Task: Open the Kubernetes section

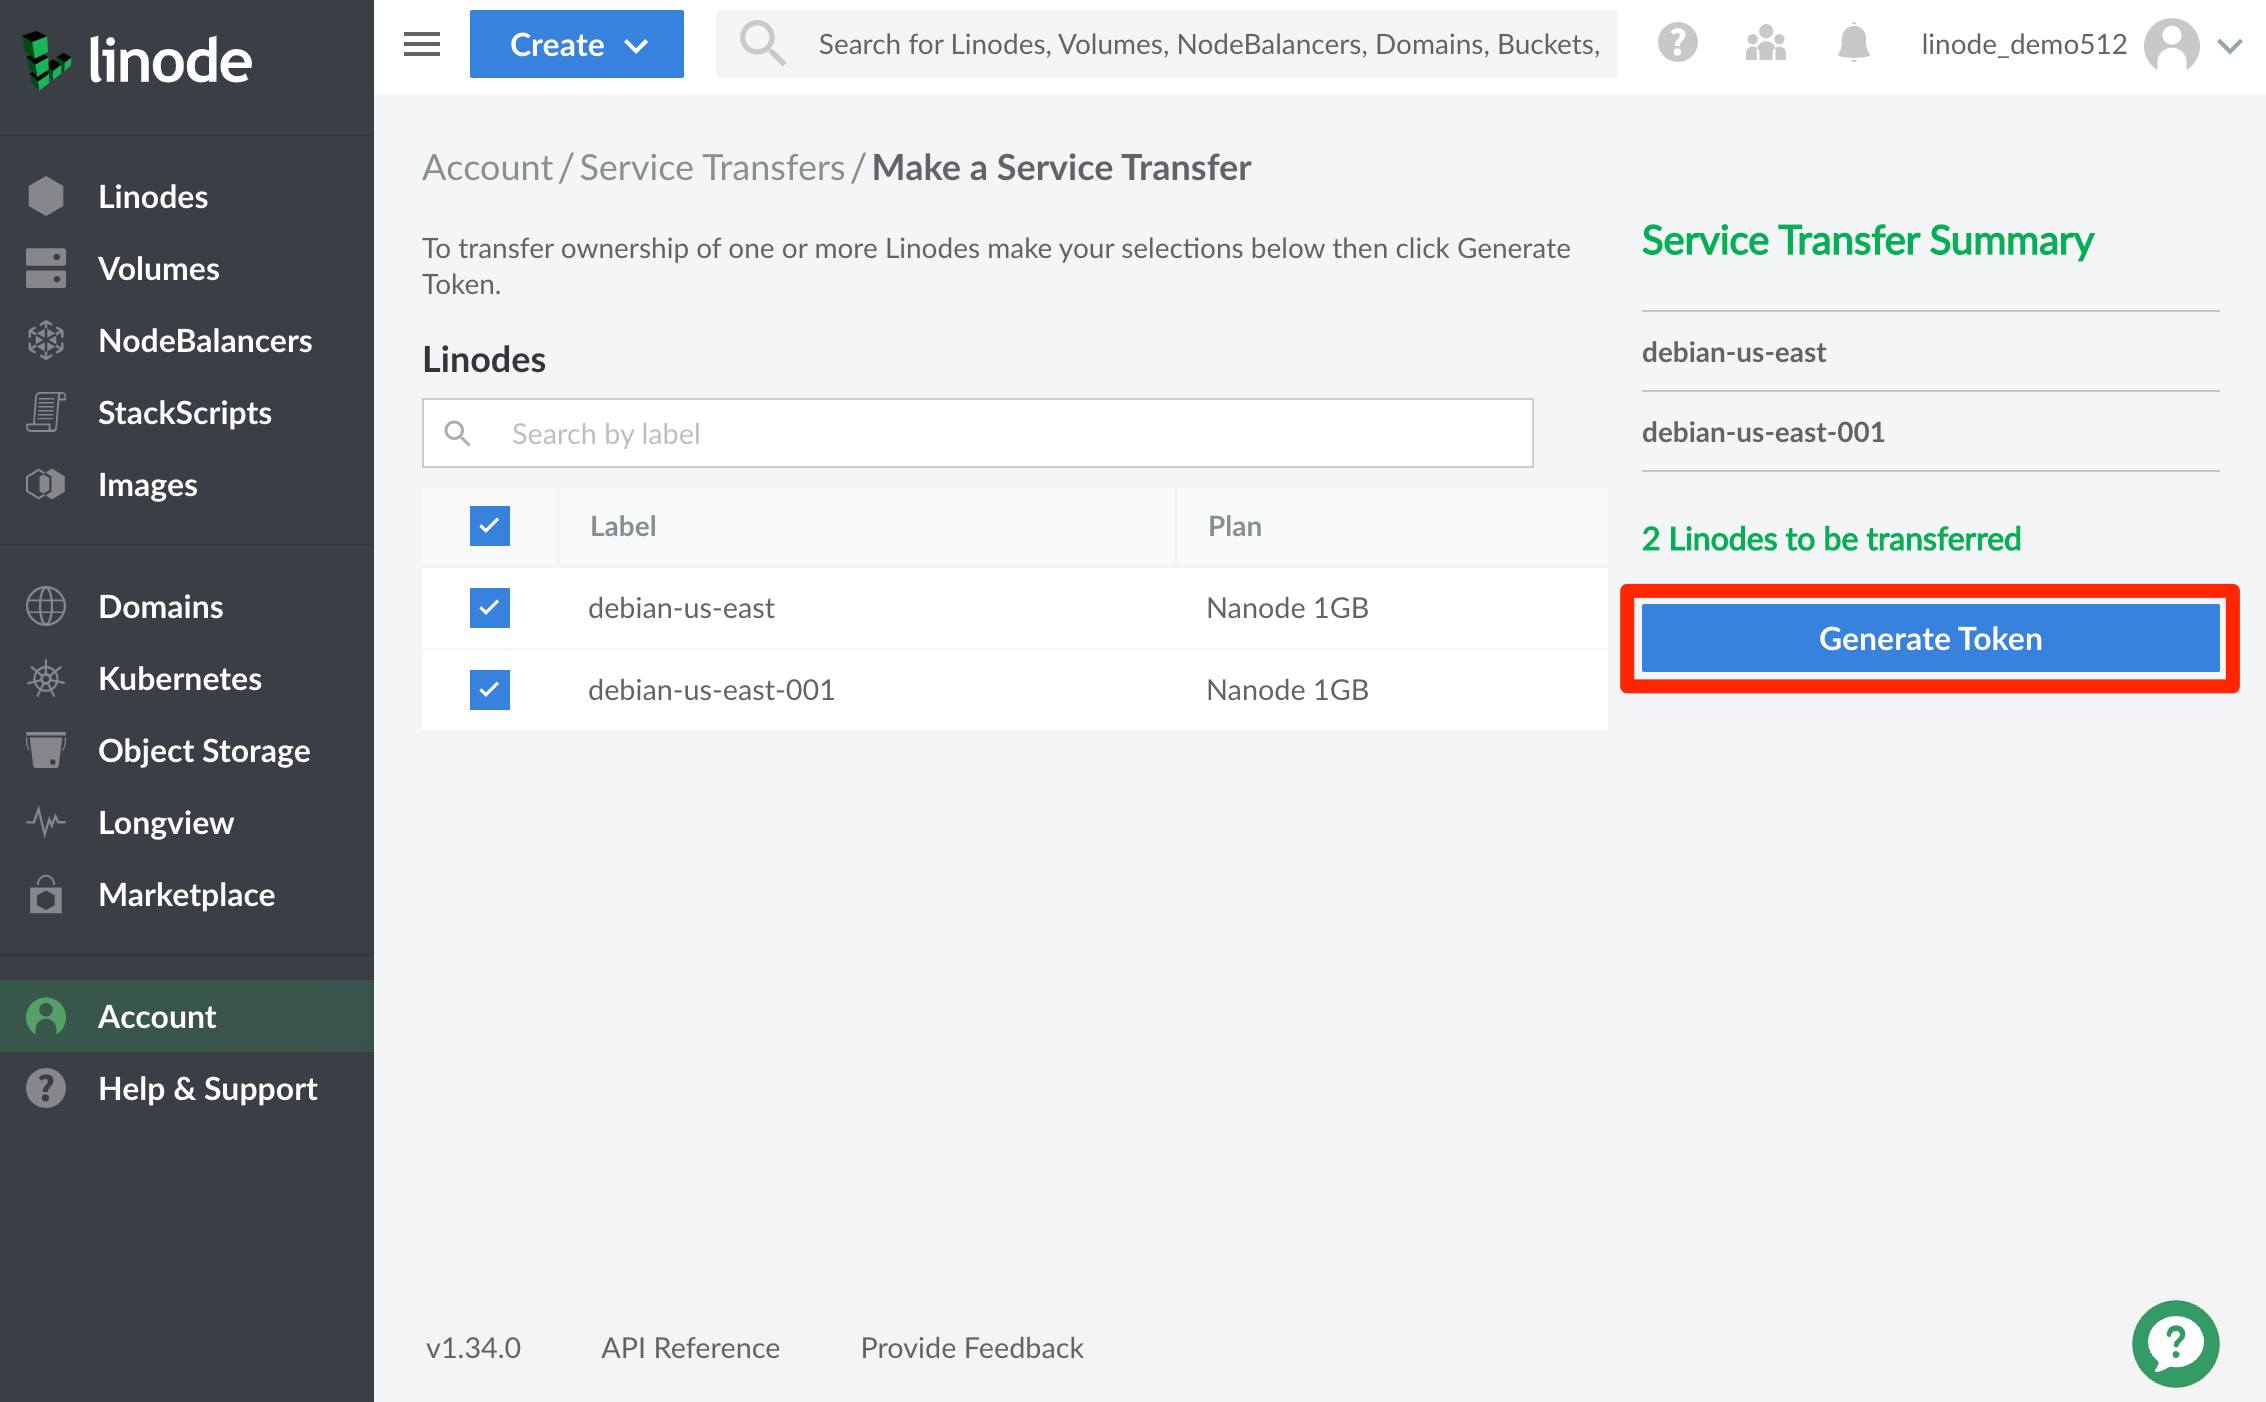Action: 180,679
